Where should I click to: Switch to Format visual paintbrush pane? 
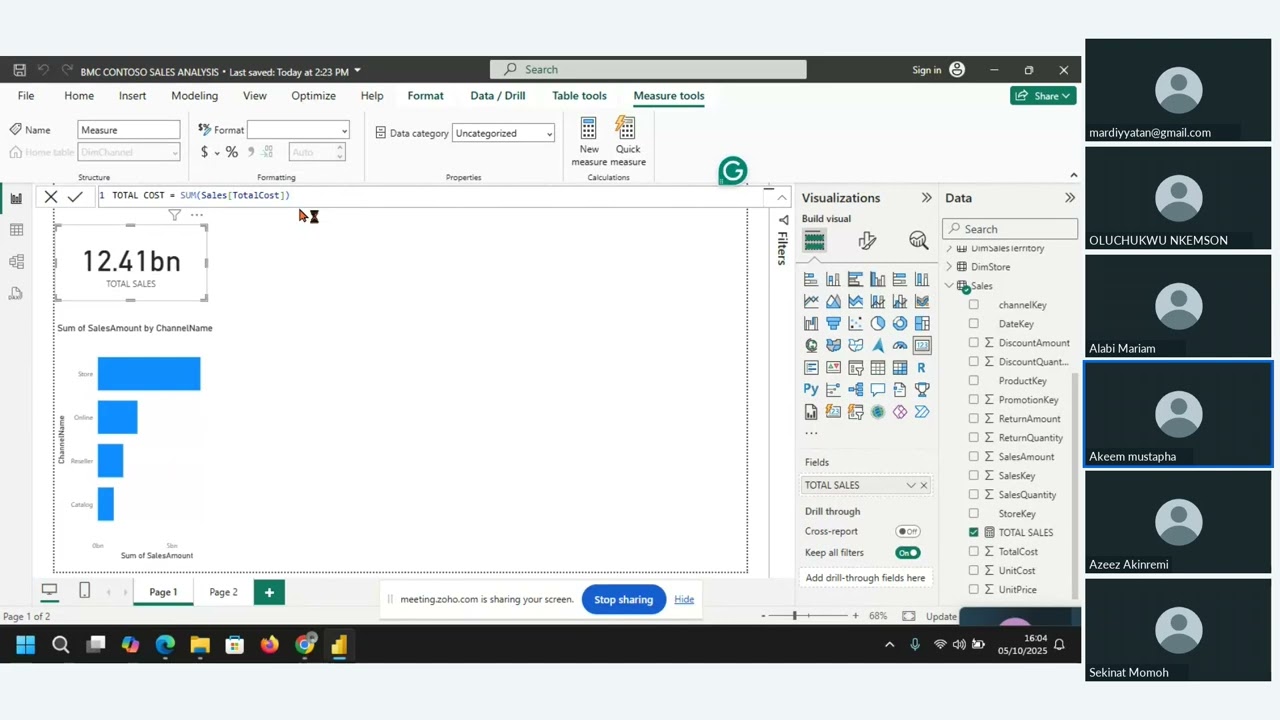pos(867,241)
